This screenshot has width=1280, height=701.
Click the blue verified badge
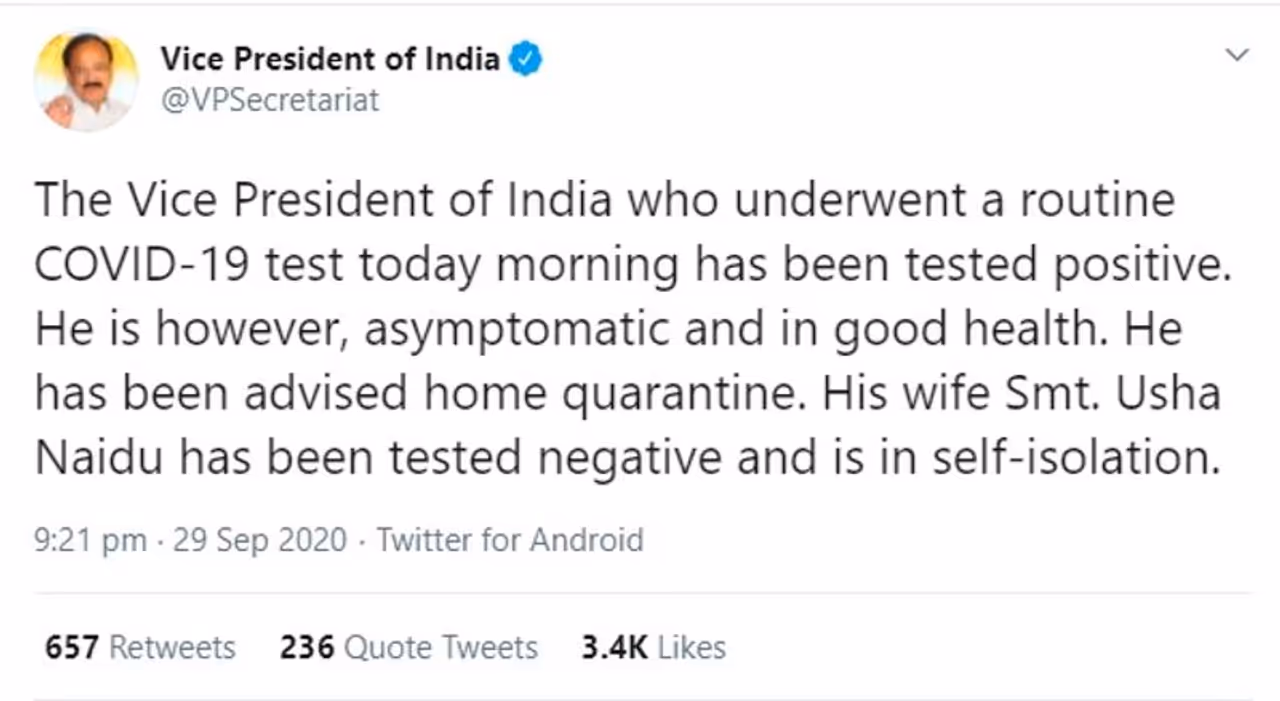tap(526, 59)
